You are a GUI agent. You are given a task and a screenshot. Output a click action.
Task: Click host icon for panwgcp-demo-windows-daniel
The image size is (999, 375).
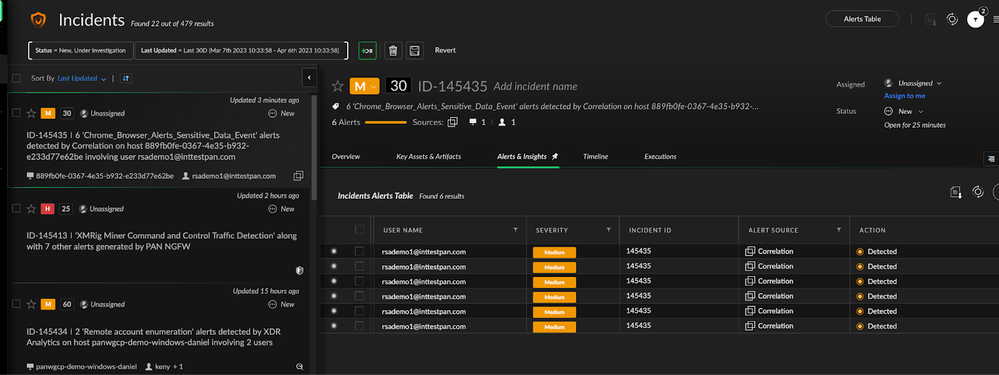click(x=30, y=367)
